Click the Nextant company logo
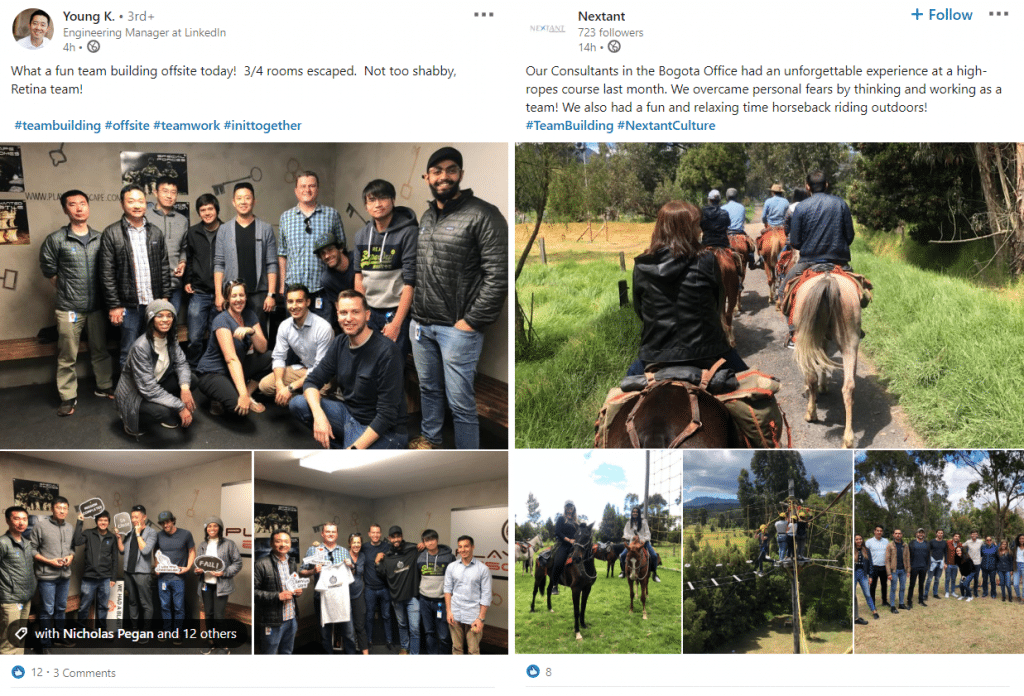The height and width of the screenshot is (696, 1024). (x=547, y=29)
